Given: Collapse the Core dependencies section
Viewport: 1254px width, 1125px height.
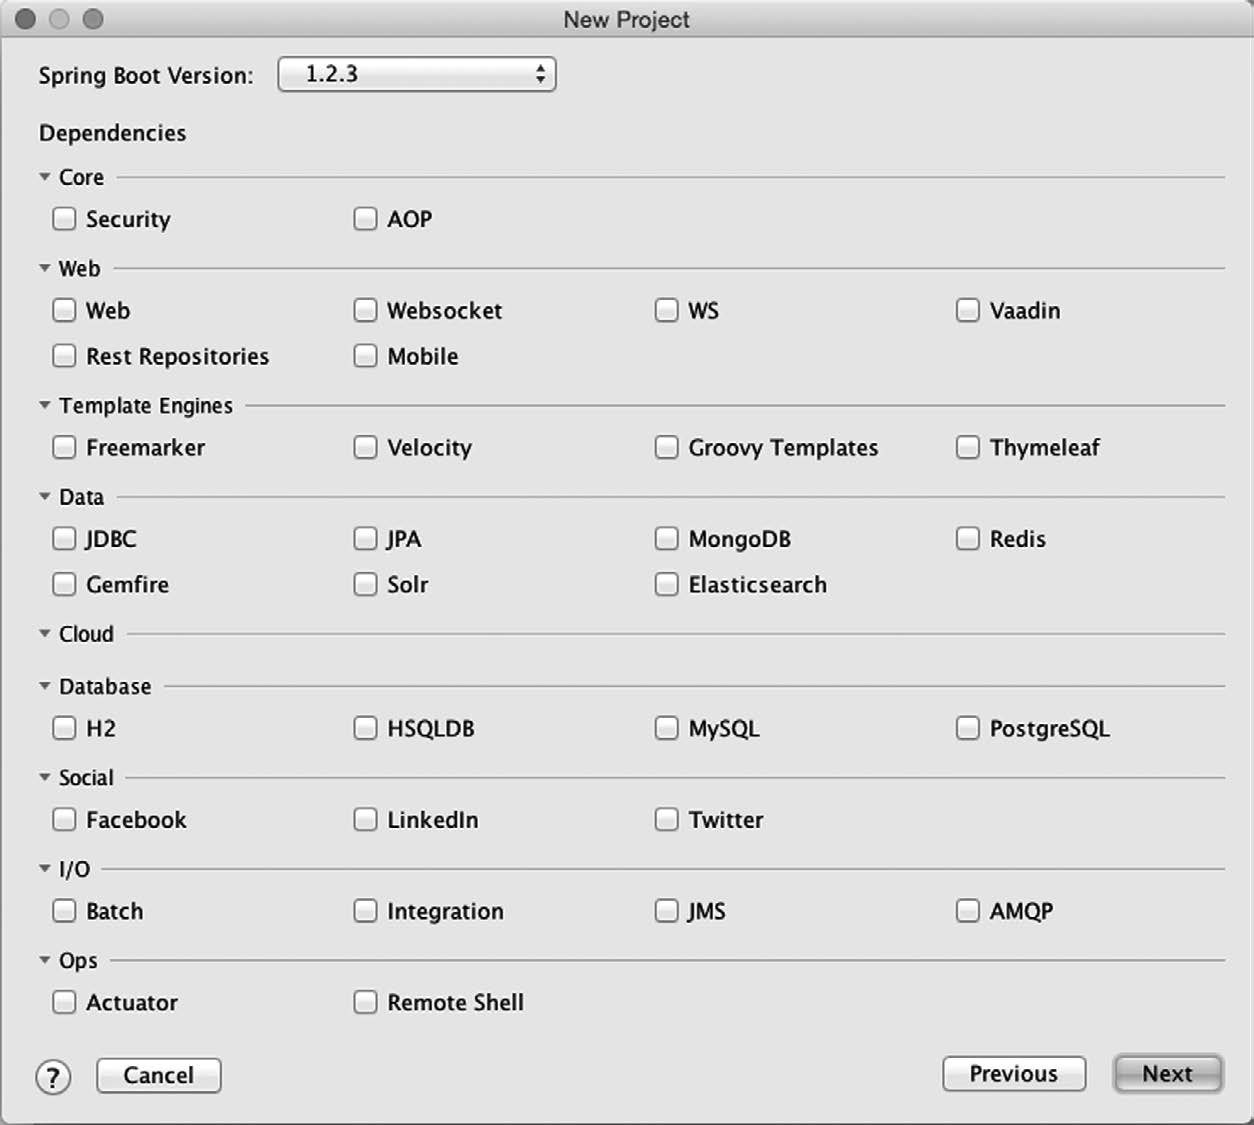Looking at the screenshot, I should (45, 177).
